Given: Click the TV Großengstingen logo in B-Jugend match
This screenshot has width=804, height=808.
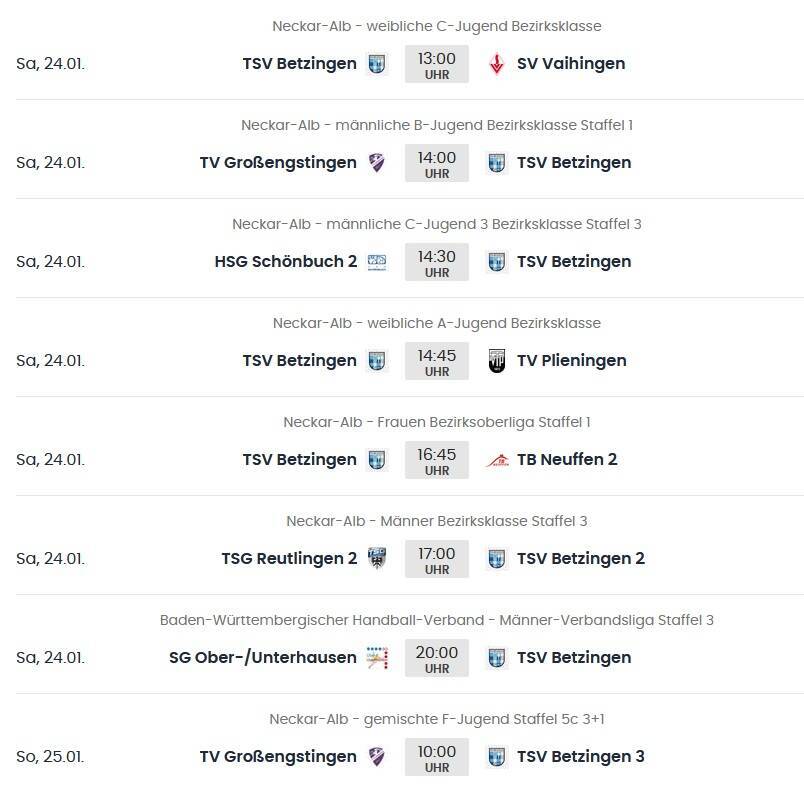Looking at the screenshot, I should [377, 163].
